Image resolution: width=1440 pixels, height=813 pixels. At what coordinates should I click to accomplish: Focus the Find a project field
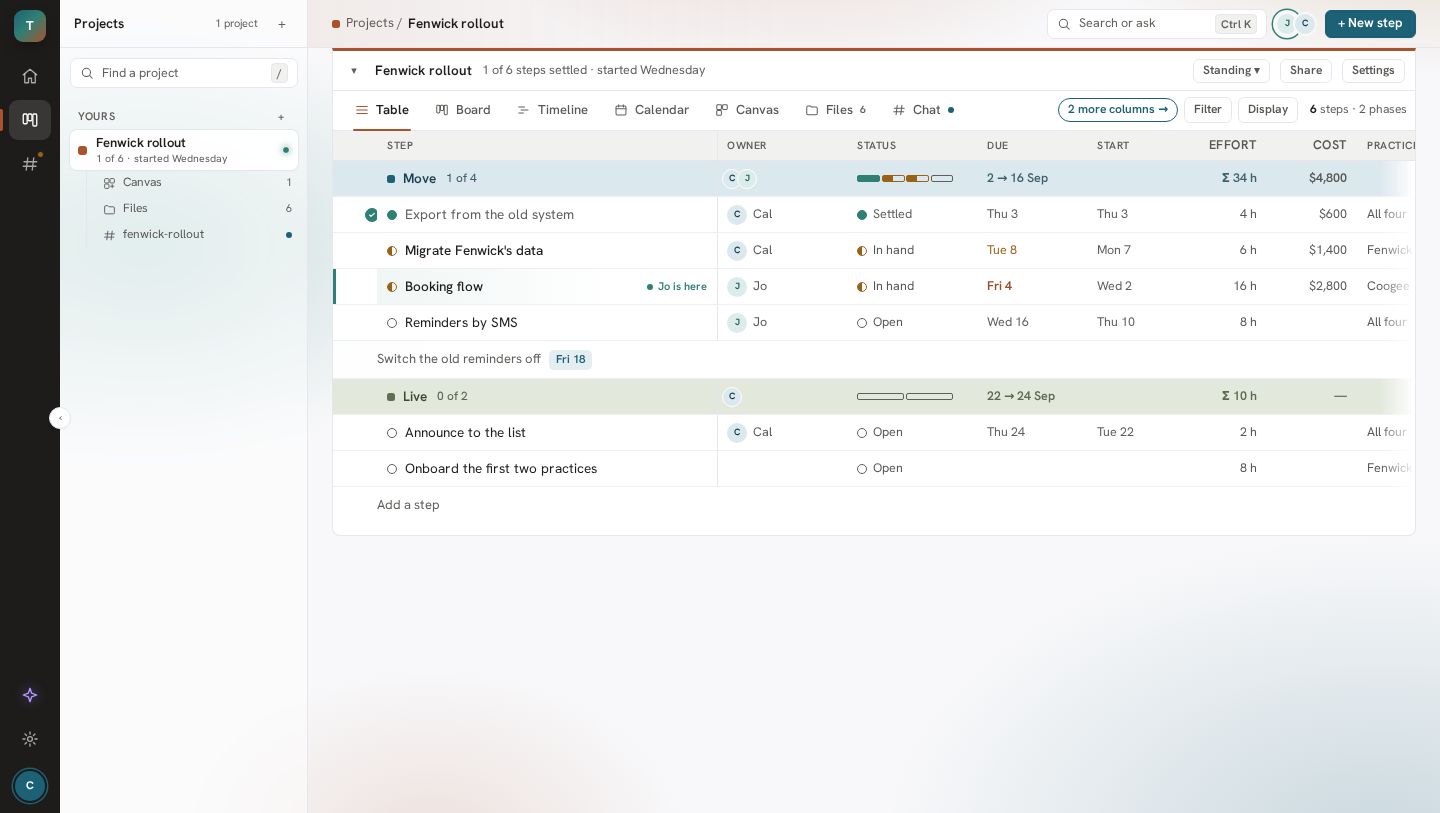click(x=184, y=73)
